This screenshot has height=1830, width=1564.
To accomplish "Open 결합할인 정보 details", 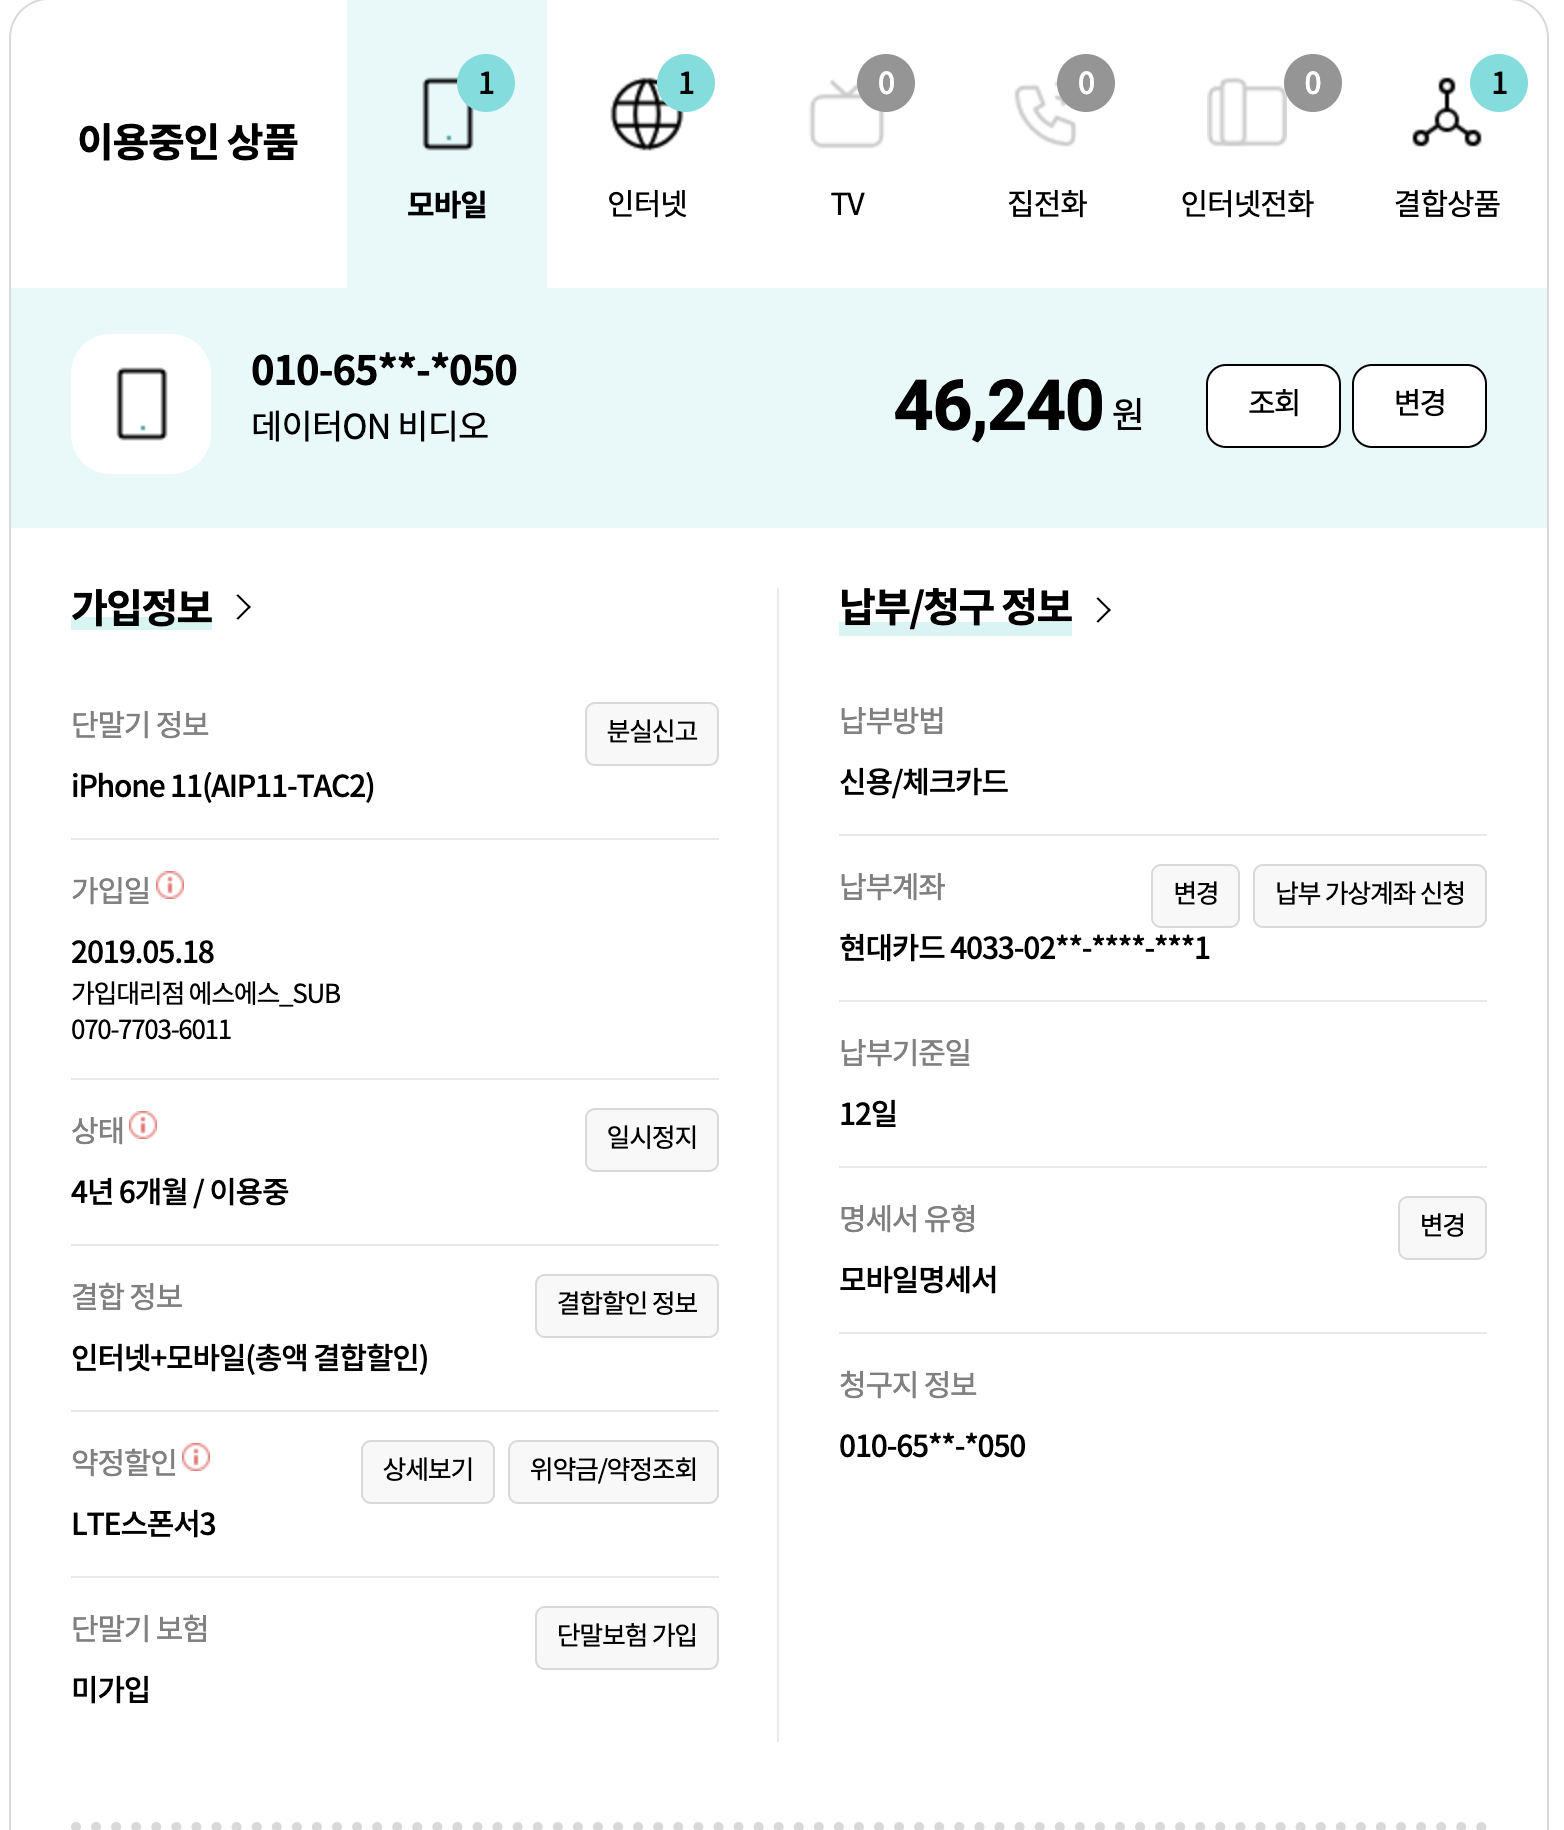I will click(626, 1306).
